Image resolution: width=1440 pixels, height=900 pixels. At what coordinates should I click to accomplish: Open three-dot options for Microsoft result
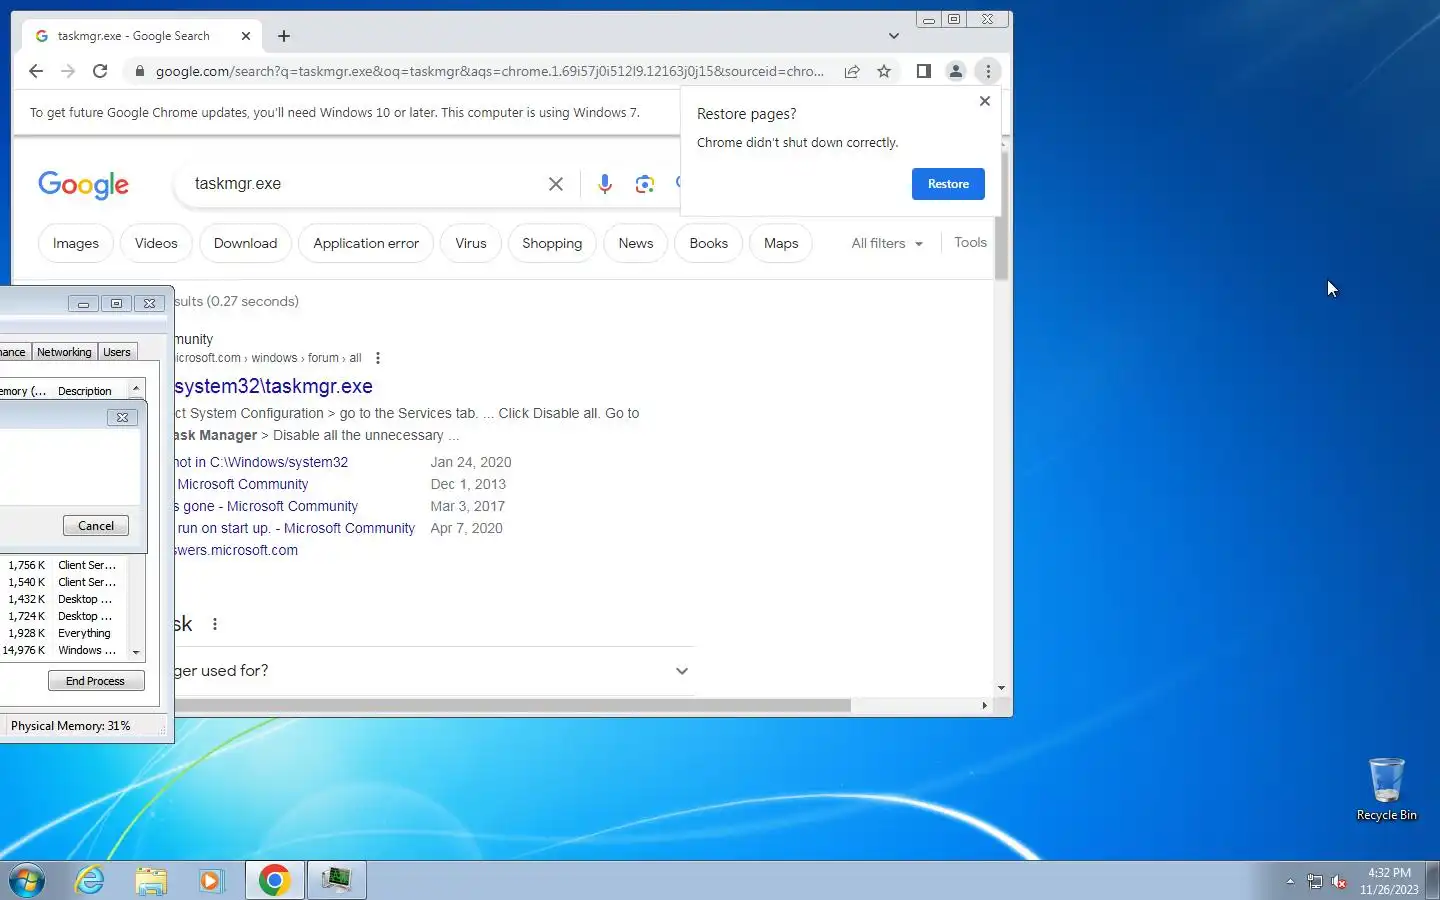[377, 358]
